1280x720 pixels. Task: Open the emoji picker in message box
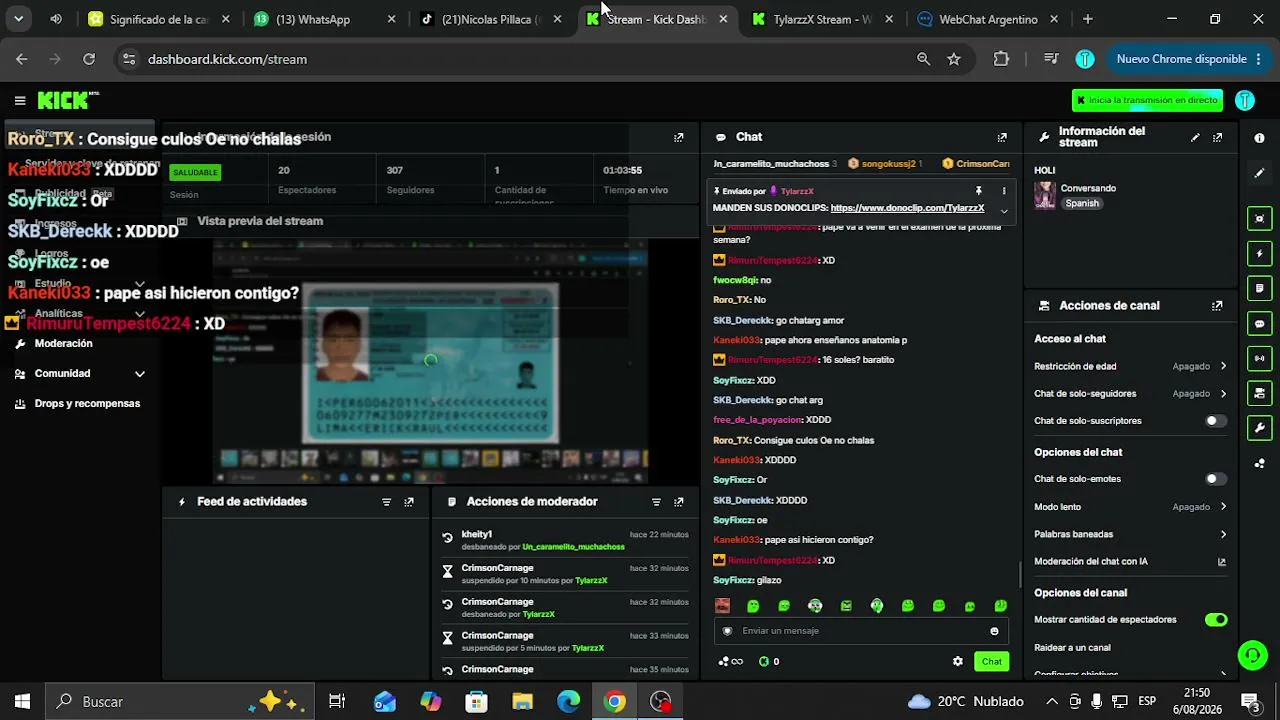point(994,631)
